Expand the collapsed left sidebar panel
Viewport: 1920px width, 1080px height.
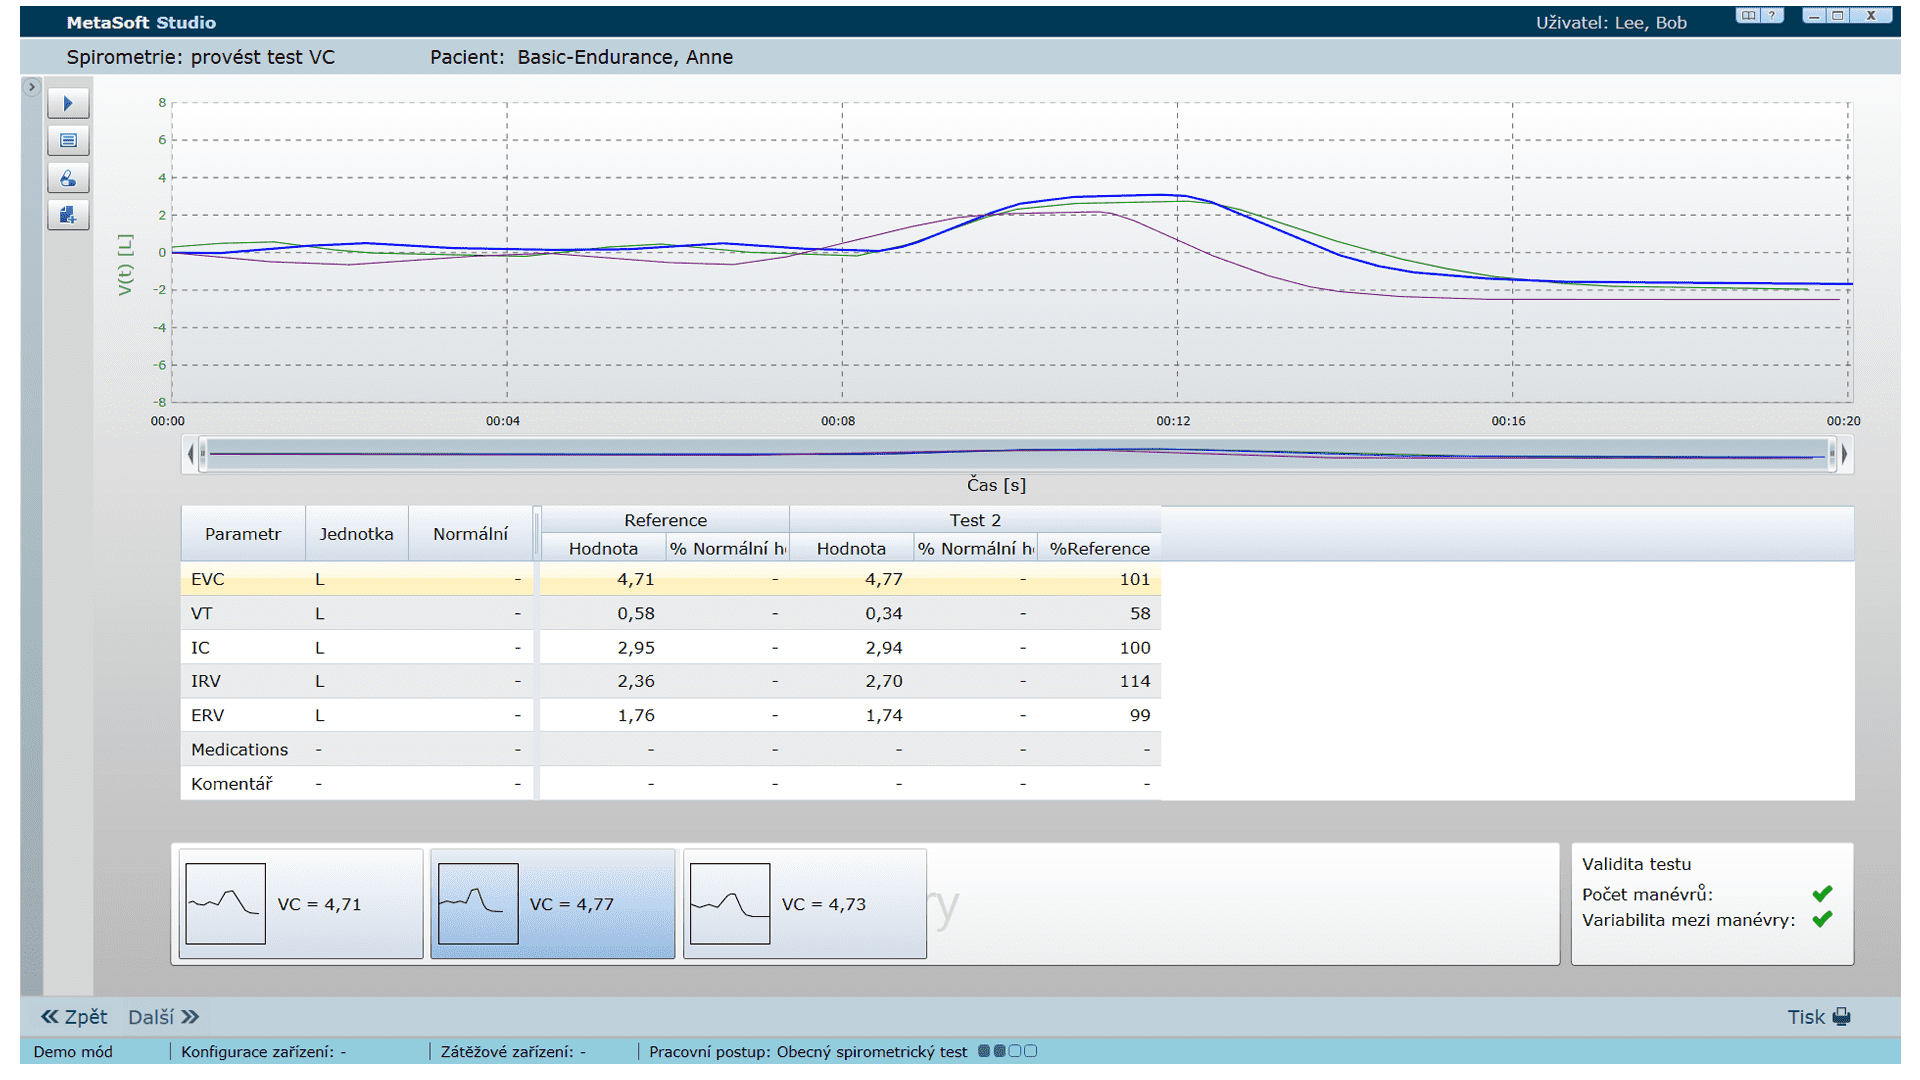31,86
